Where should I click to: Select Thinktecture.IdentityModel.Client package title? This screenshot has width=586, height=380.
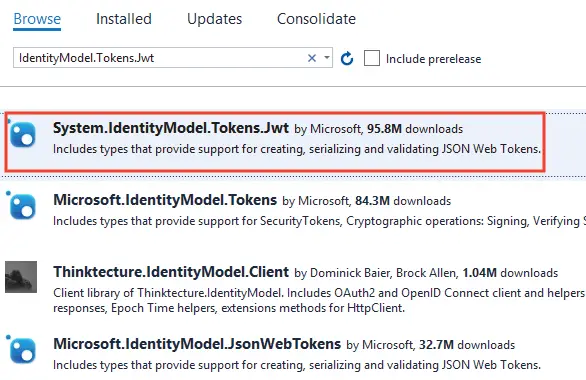coord(171,272)
